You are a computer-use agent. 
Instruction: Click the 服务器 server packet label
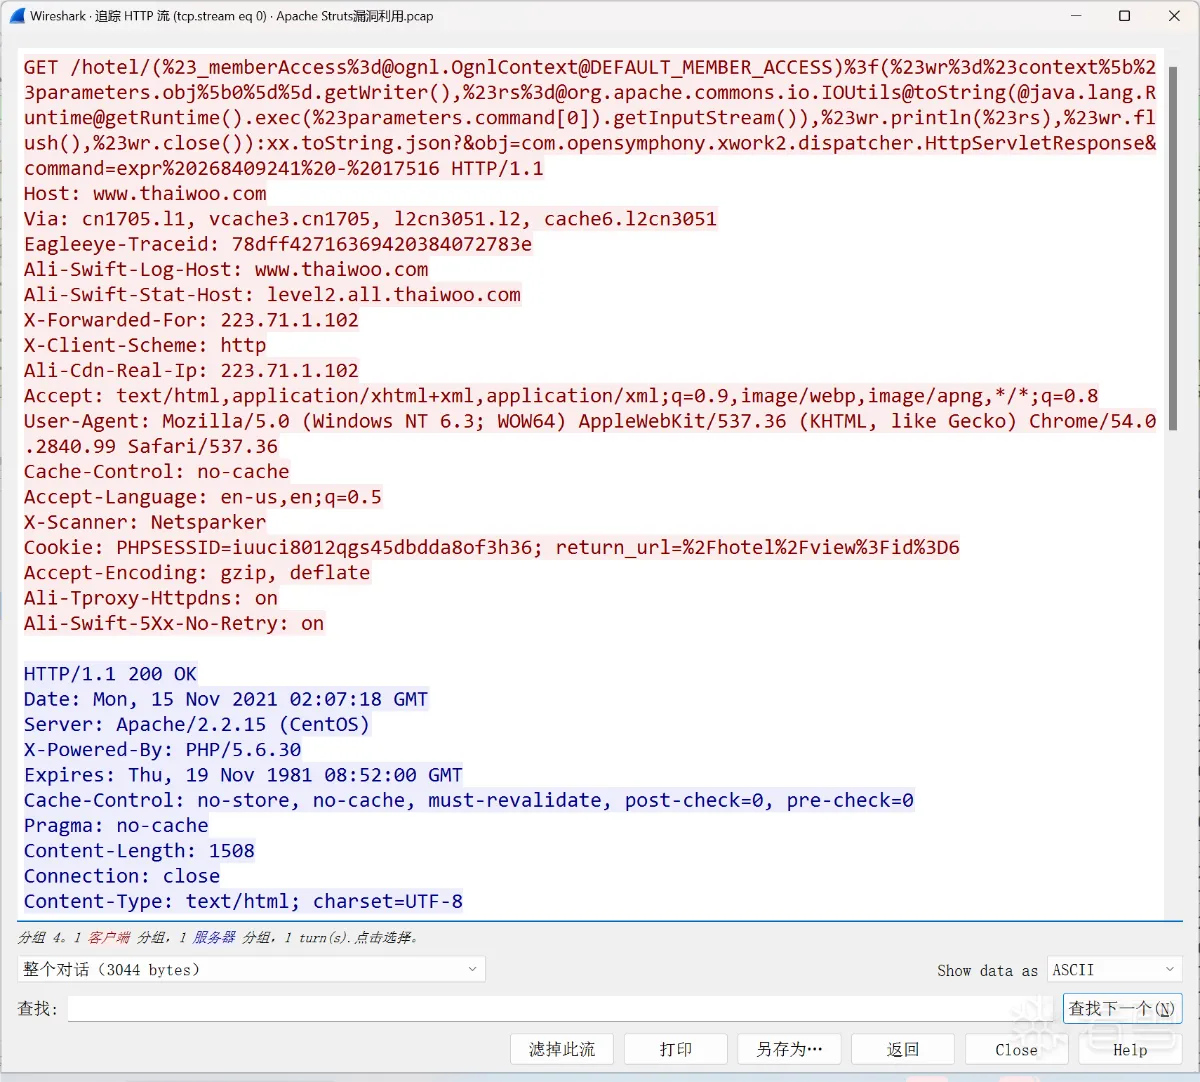214,937
